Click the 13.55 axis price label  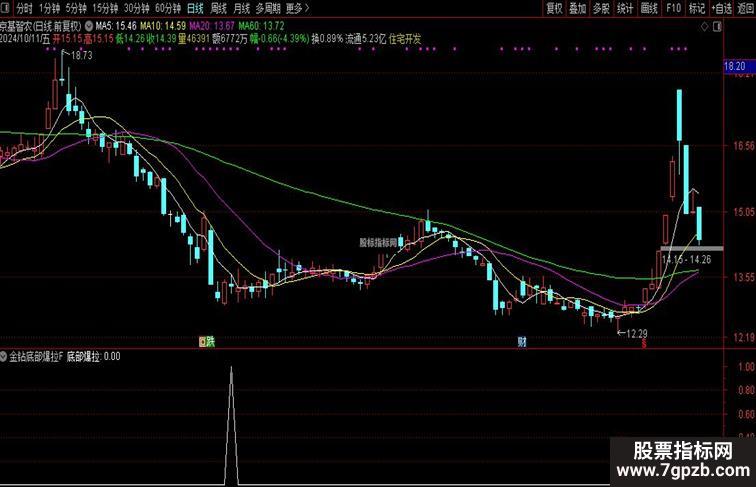pyautogui.click(x=743, y=277)
